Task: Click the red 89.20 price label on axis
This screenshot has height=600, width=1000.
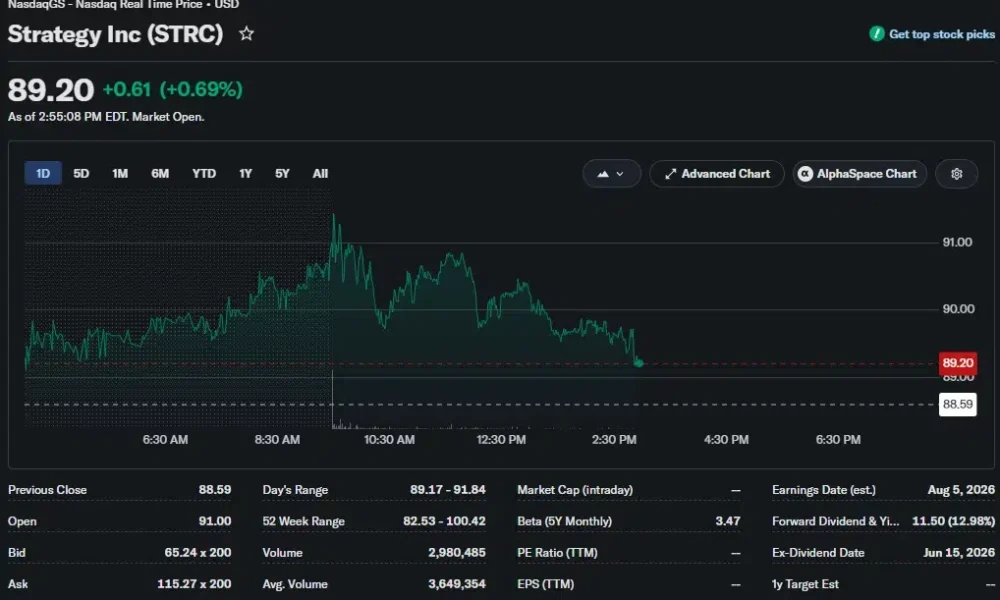Action: point(957,363)
